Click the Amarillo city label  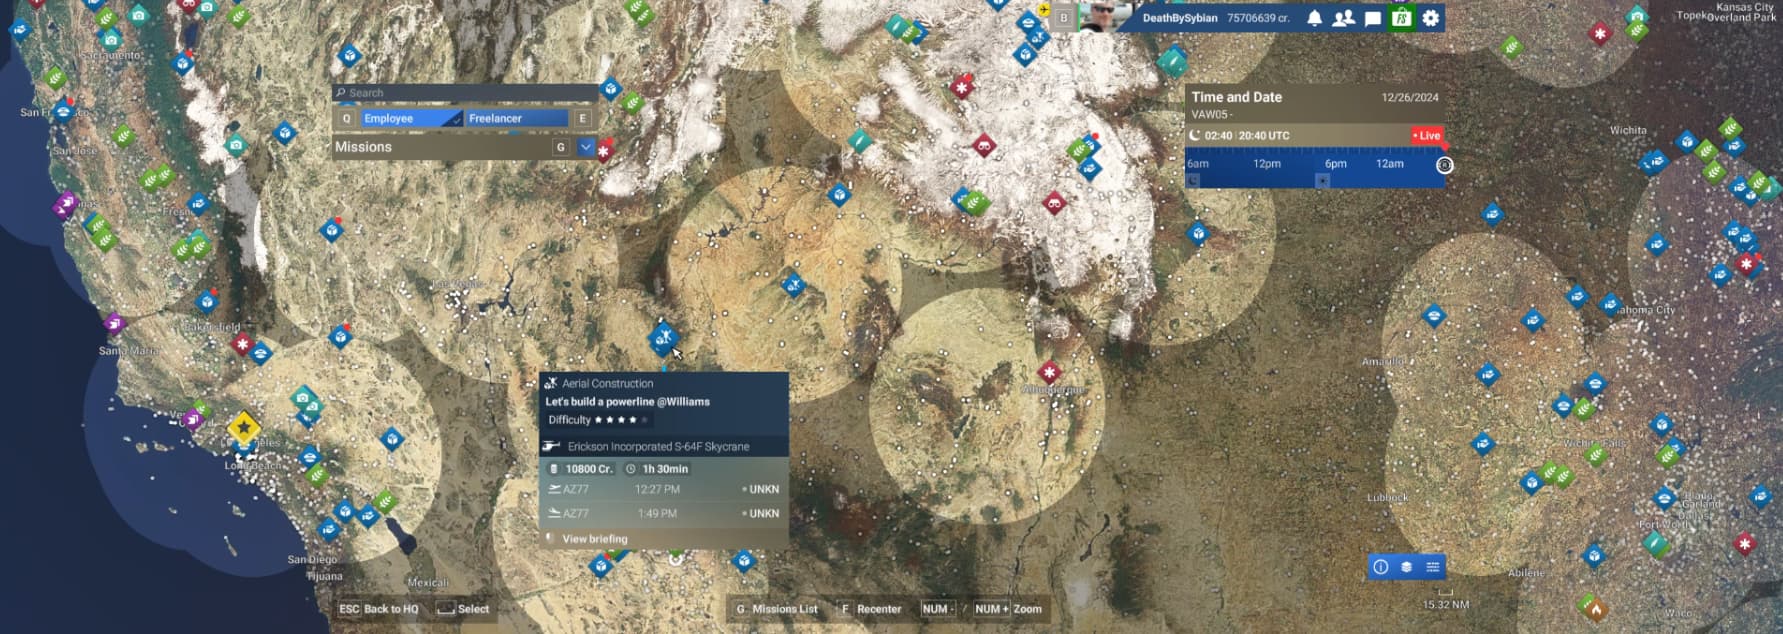coord(1383,361)
